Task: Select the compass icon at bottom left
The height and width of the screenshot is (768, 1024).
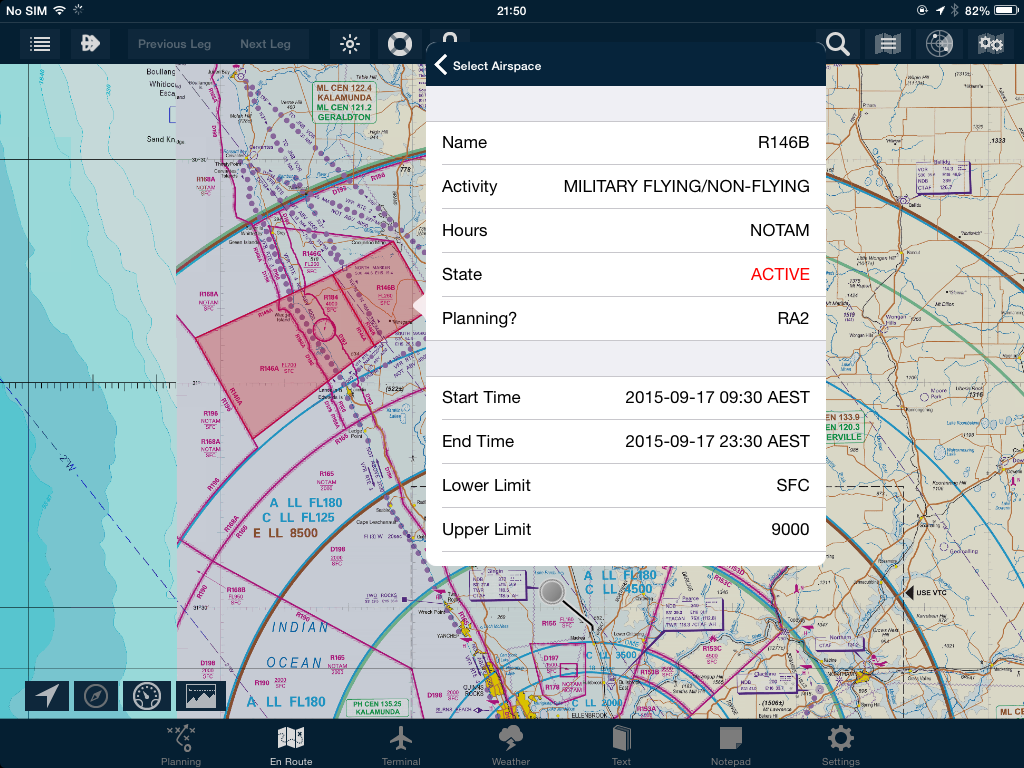Action: tap(96, 696)
